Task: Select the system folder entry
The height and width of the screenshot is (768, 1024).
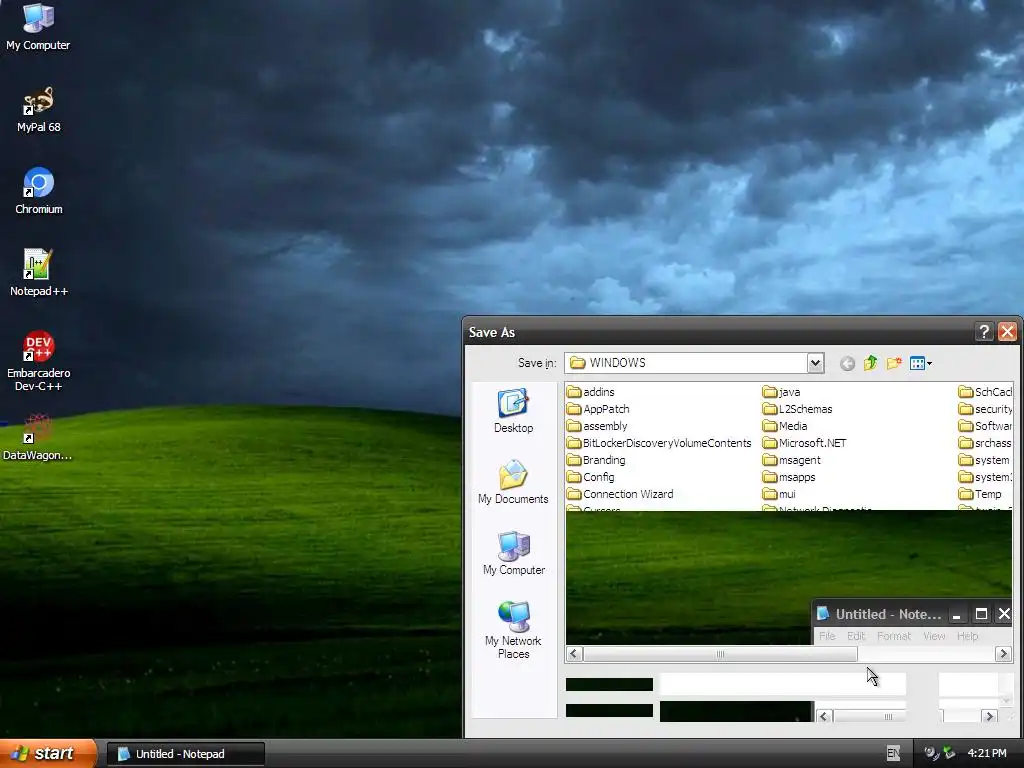Action: (x=984, y=460)
